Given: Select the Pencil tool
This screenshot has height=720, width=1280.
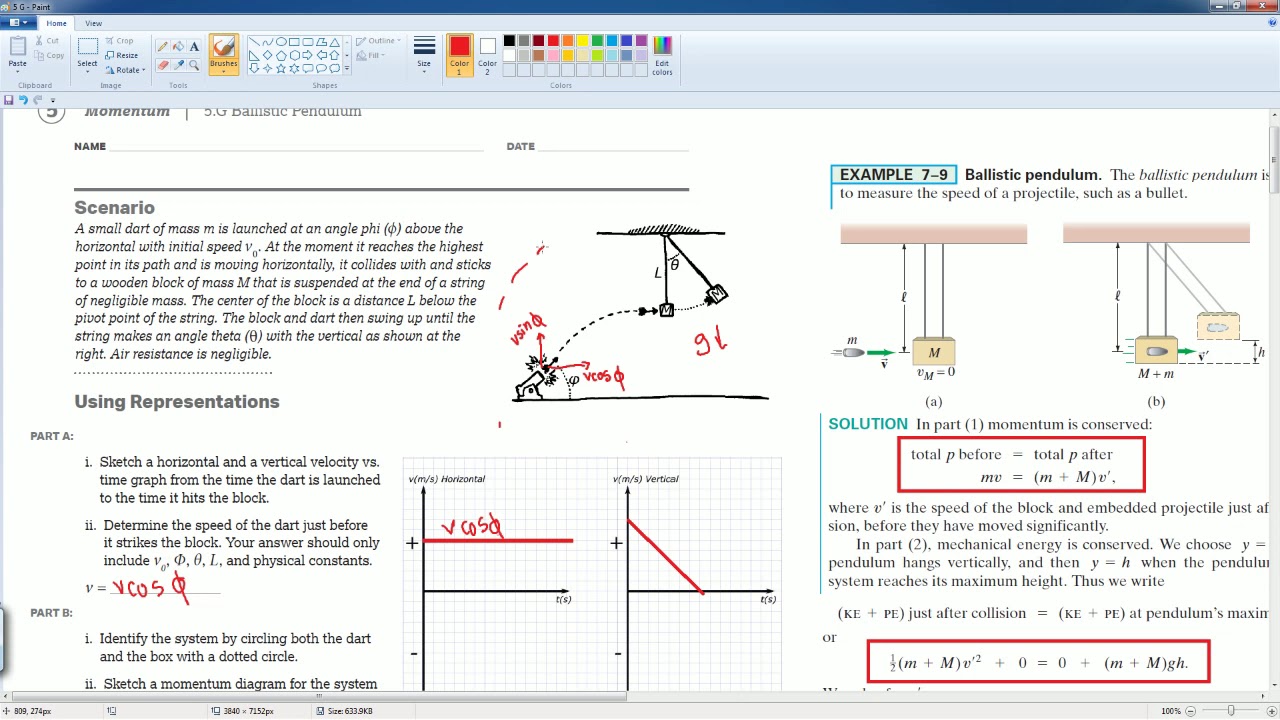Looking at the screenshot, I should (x=162, y=46).
